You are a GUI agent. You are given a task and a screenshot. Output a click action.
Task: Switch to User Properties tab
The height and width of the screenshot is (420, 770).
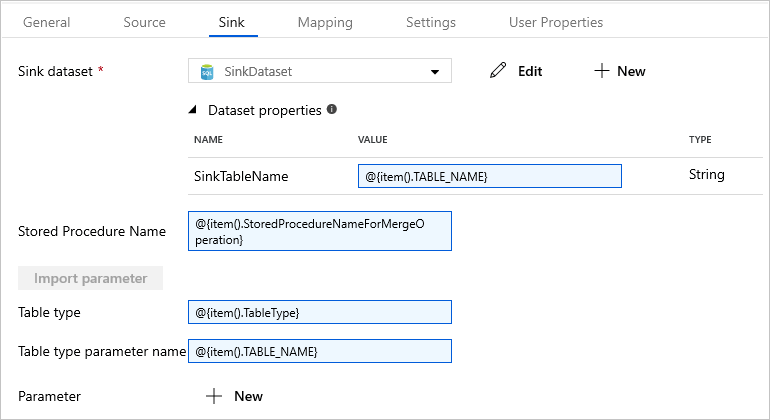pos(556,22)
